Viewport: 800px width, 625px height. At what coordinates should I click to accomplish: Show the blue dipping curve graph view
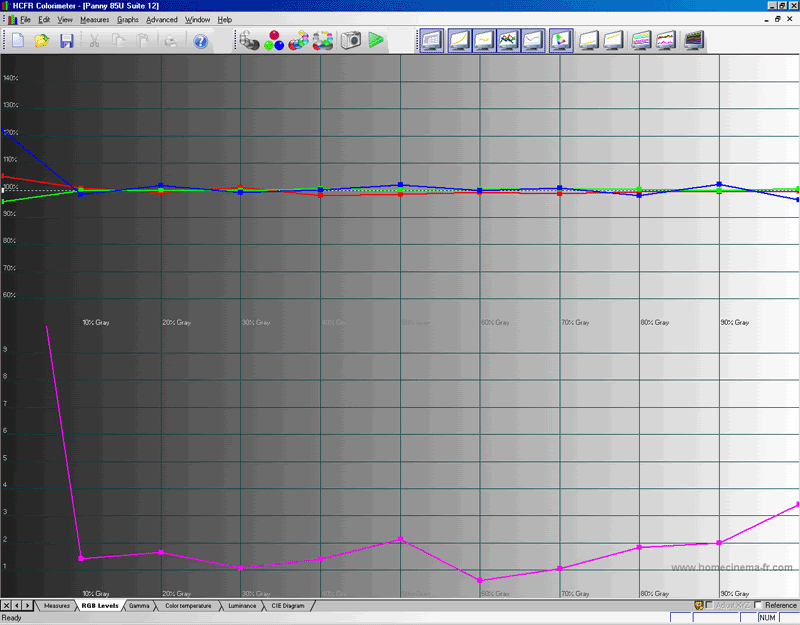[533, 40]
